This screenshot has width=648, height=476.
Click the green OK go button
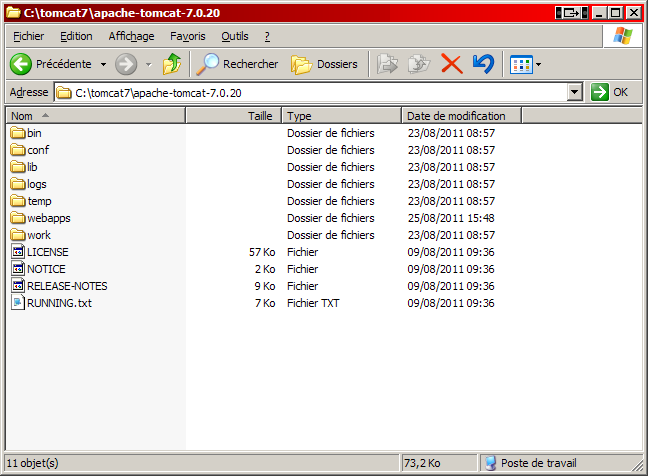609,92
